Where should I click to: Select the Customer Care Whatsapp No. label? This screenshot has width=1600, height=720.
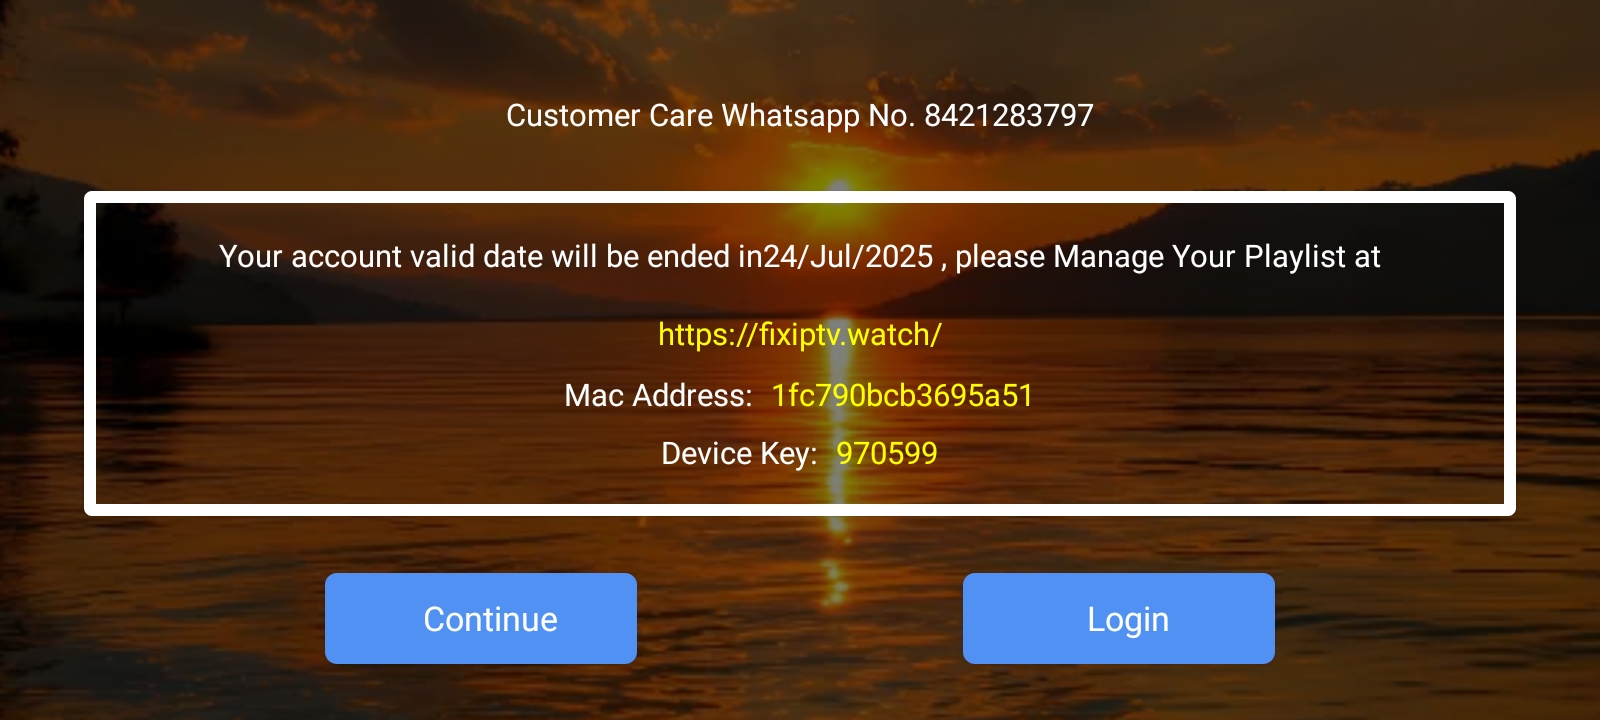[x=711, y=116]
